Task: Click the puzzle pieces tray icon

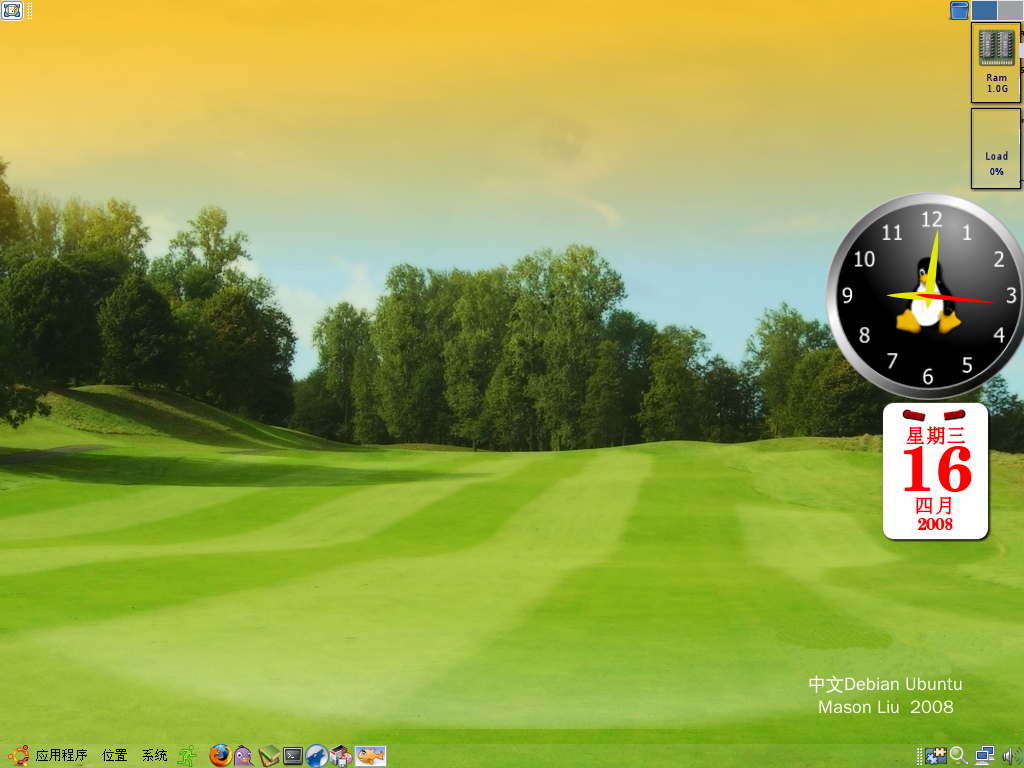Action: point(936,756)
